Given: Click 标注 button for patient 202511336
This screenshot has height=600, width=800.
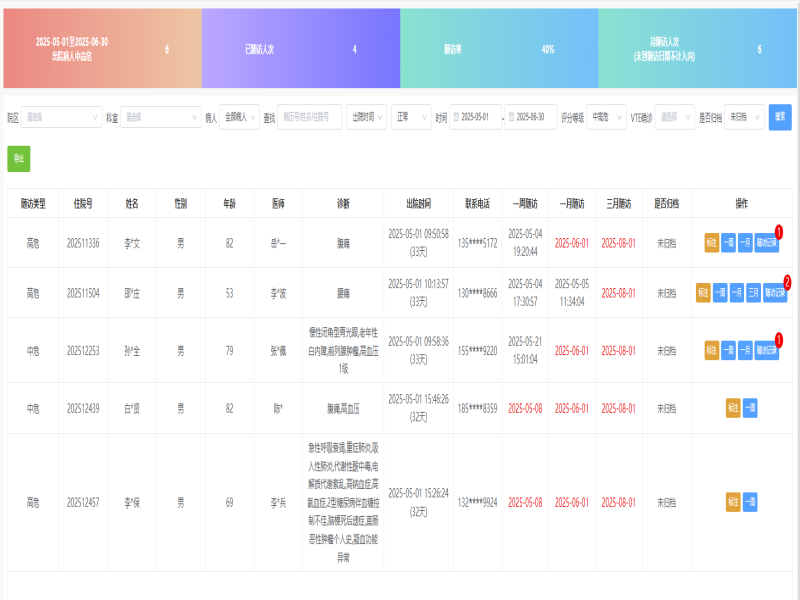Looking at the screenshot, I should 711,242.
